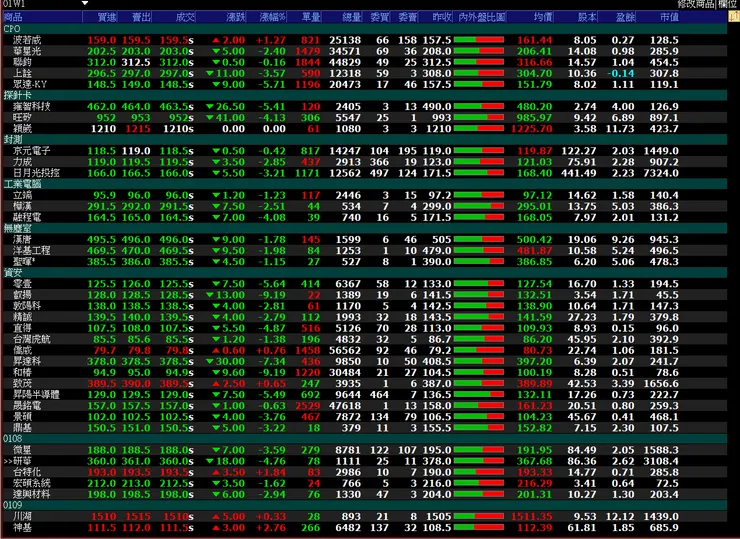The image size is (740, 539).
Task: Click the 修改商品 button
Action: 696,4
